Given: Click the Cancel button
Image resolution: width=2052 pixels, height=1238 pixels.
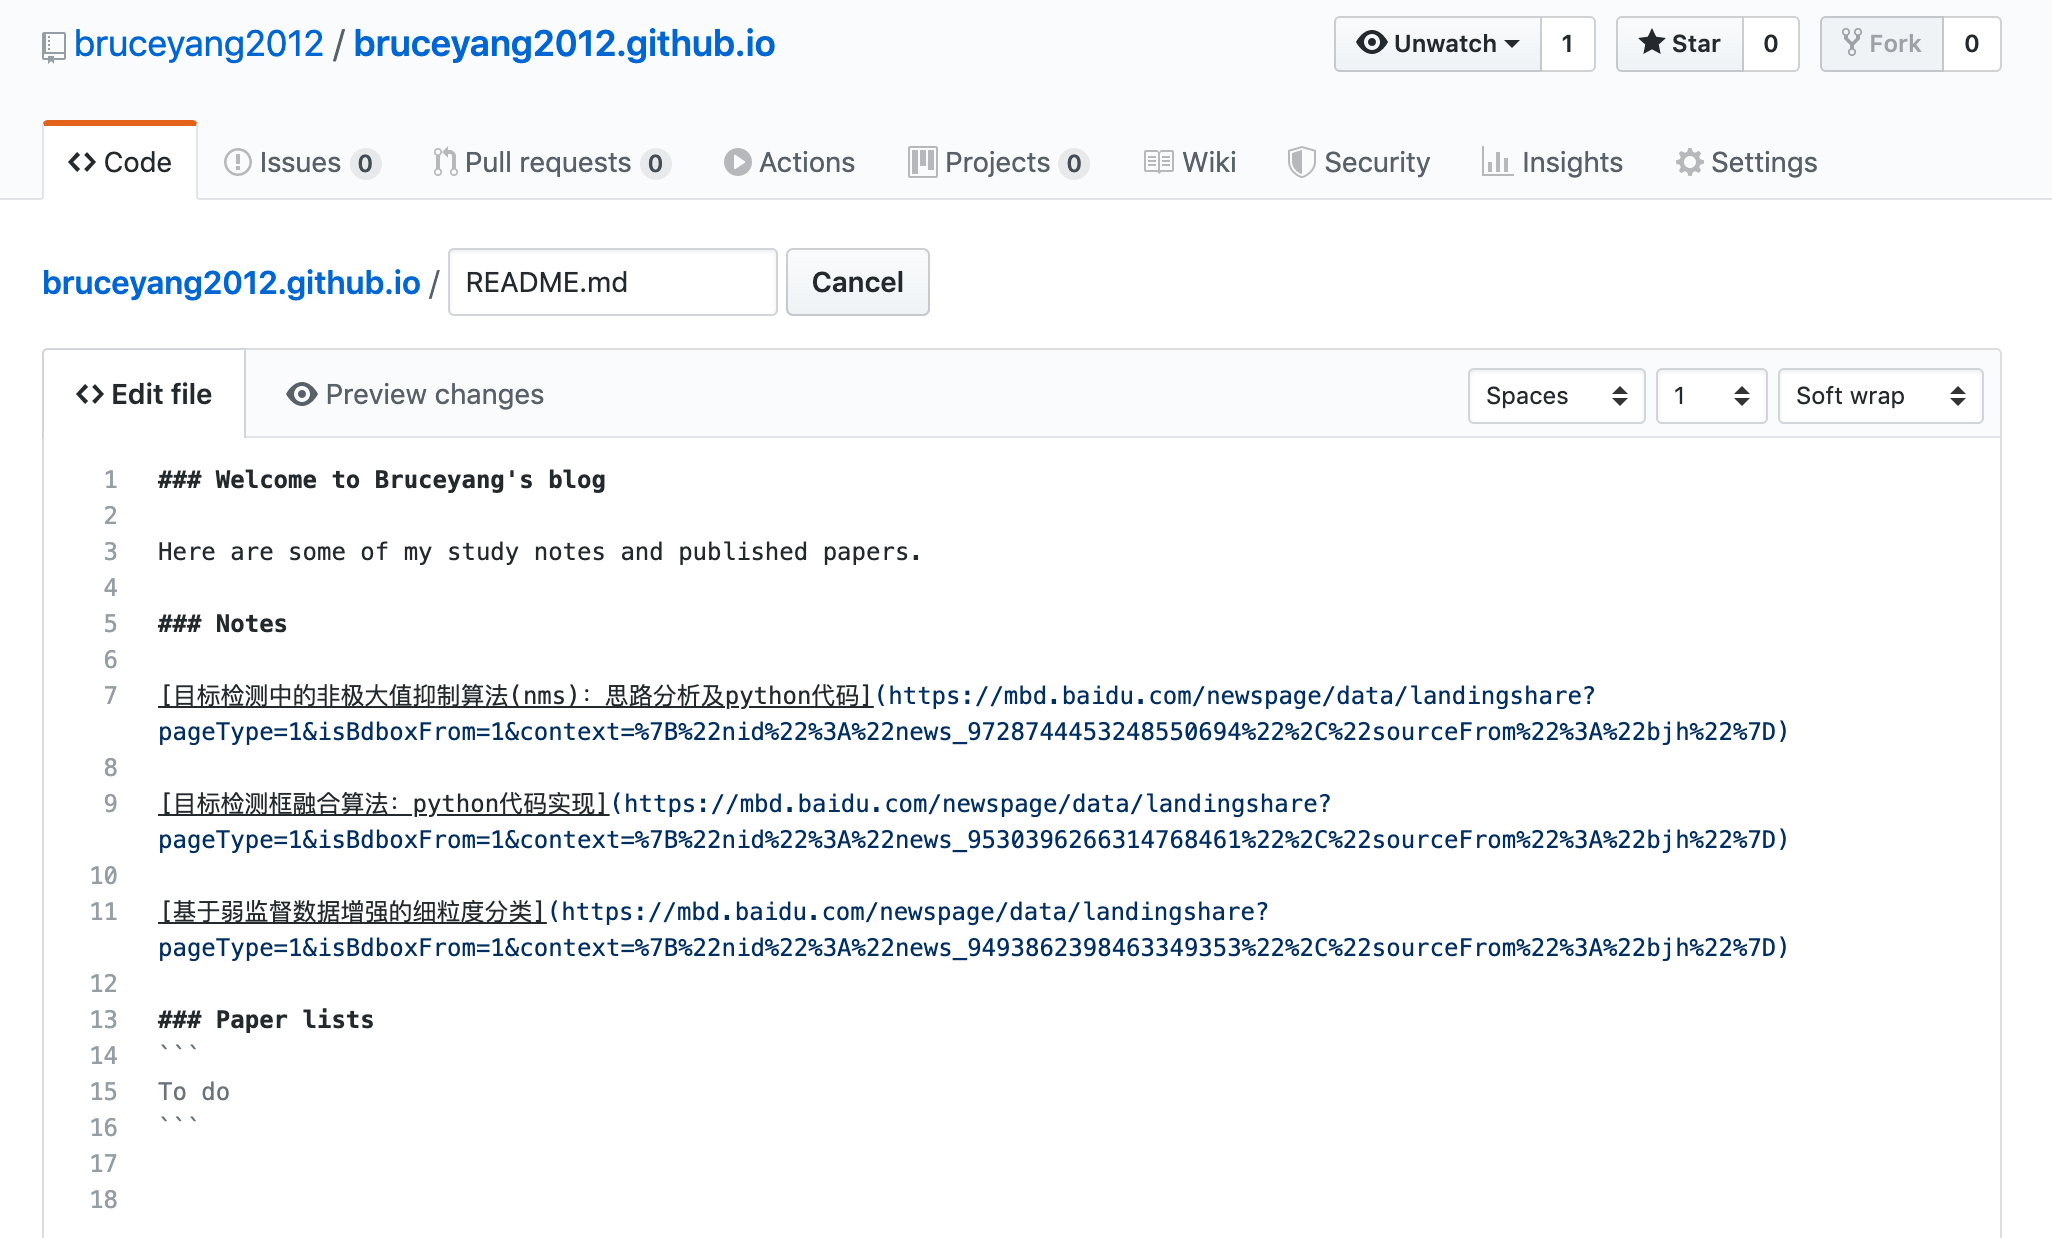Looking at the screenshot, I should pyautogui.click(x=858, y=282).
